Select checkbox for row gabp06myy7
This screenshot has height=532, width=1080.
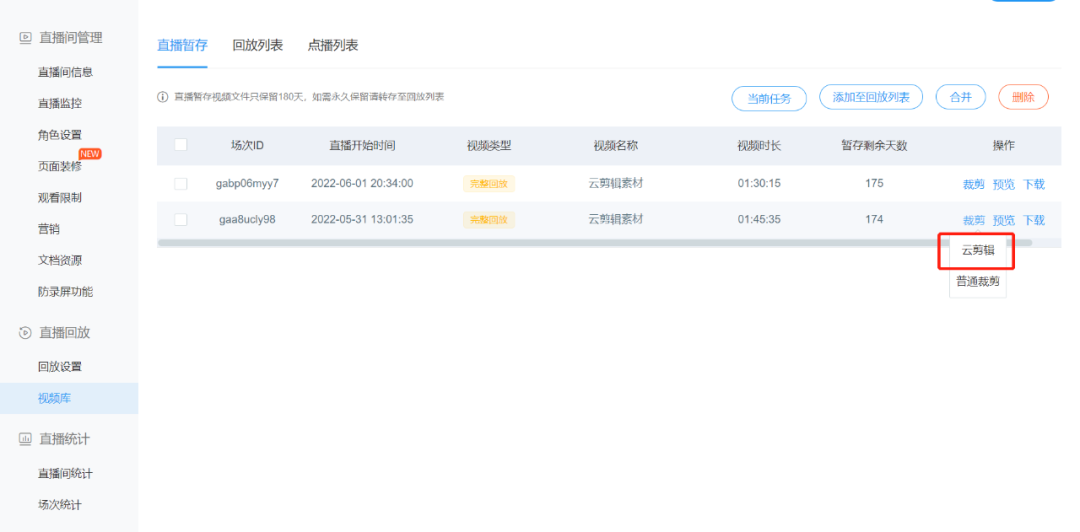click(181, 184)
